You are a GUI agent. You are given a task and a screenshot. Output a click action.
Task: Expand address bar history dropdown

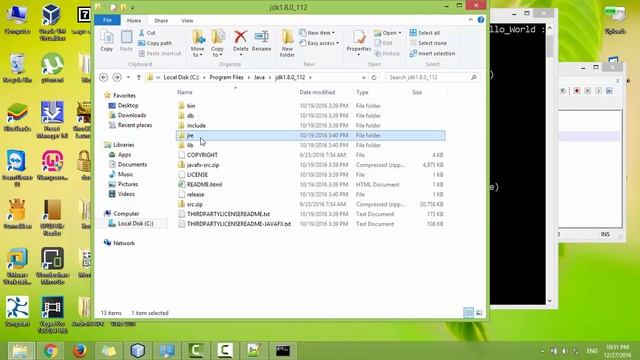pos(363,77)
